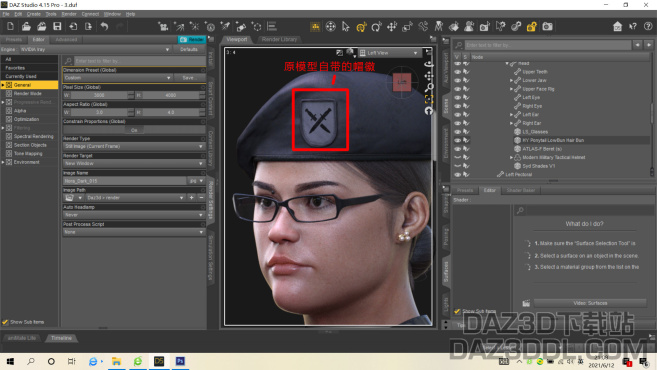Click the Render camera icon in toolbar

(547, 27)
